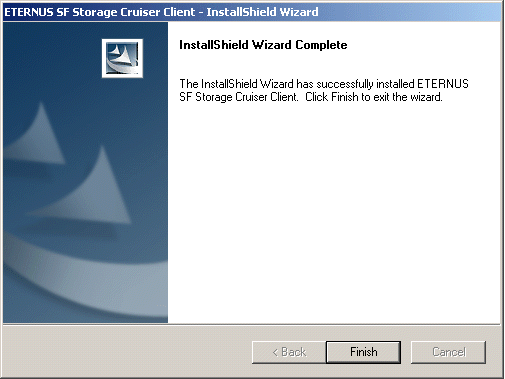Click the gray footer area left of Back
Image resolution: width=505 pixels, height=379 pixels.
[127, 352]
